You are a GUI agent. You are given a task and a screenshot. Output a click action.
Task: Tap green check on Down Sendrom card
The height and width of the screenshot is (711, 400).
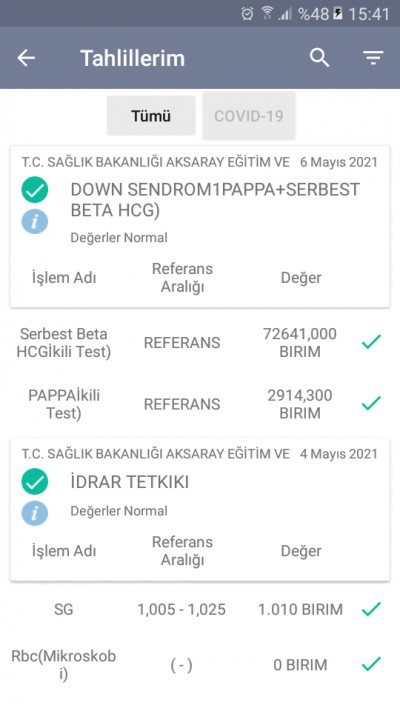[x=34, y=190]
